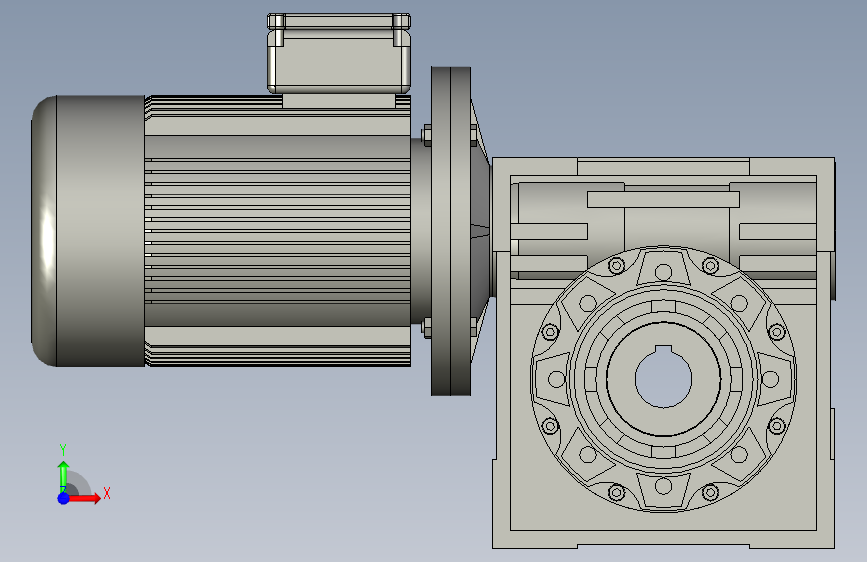Select the "Y" label on the triad
This screenshot has height=562, width=867.
(63, 450)
